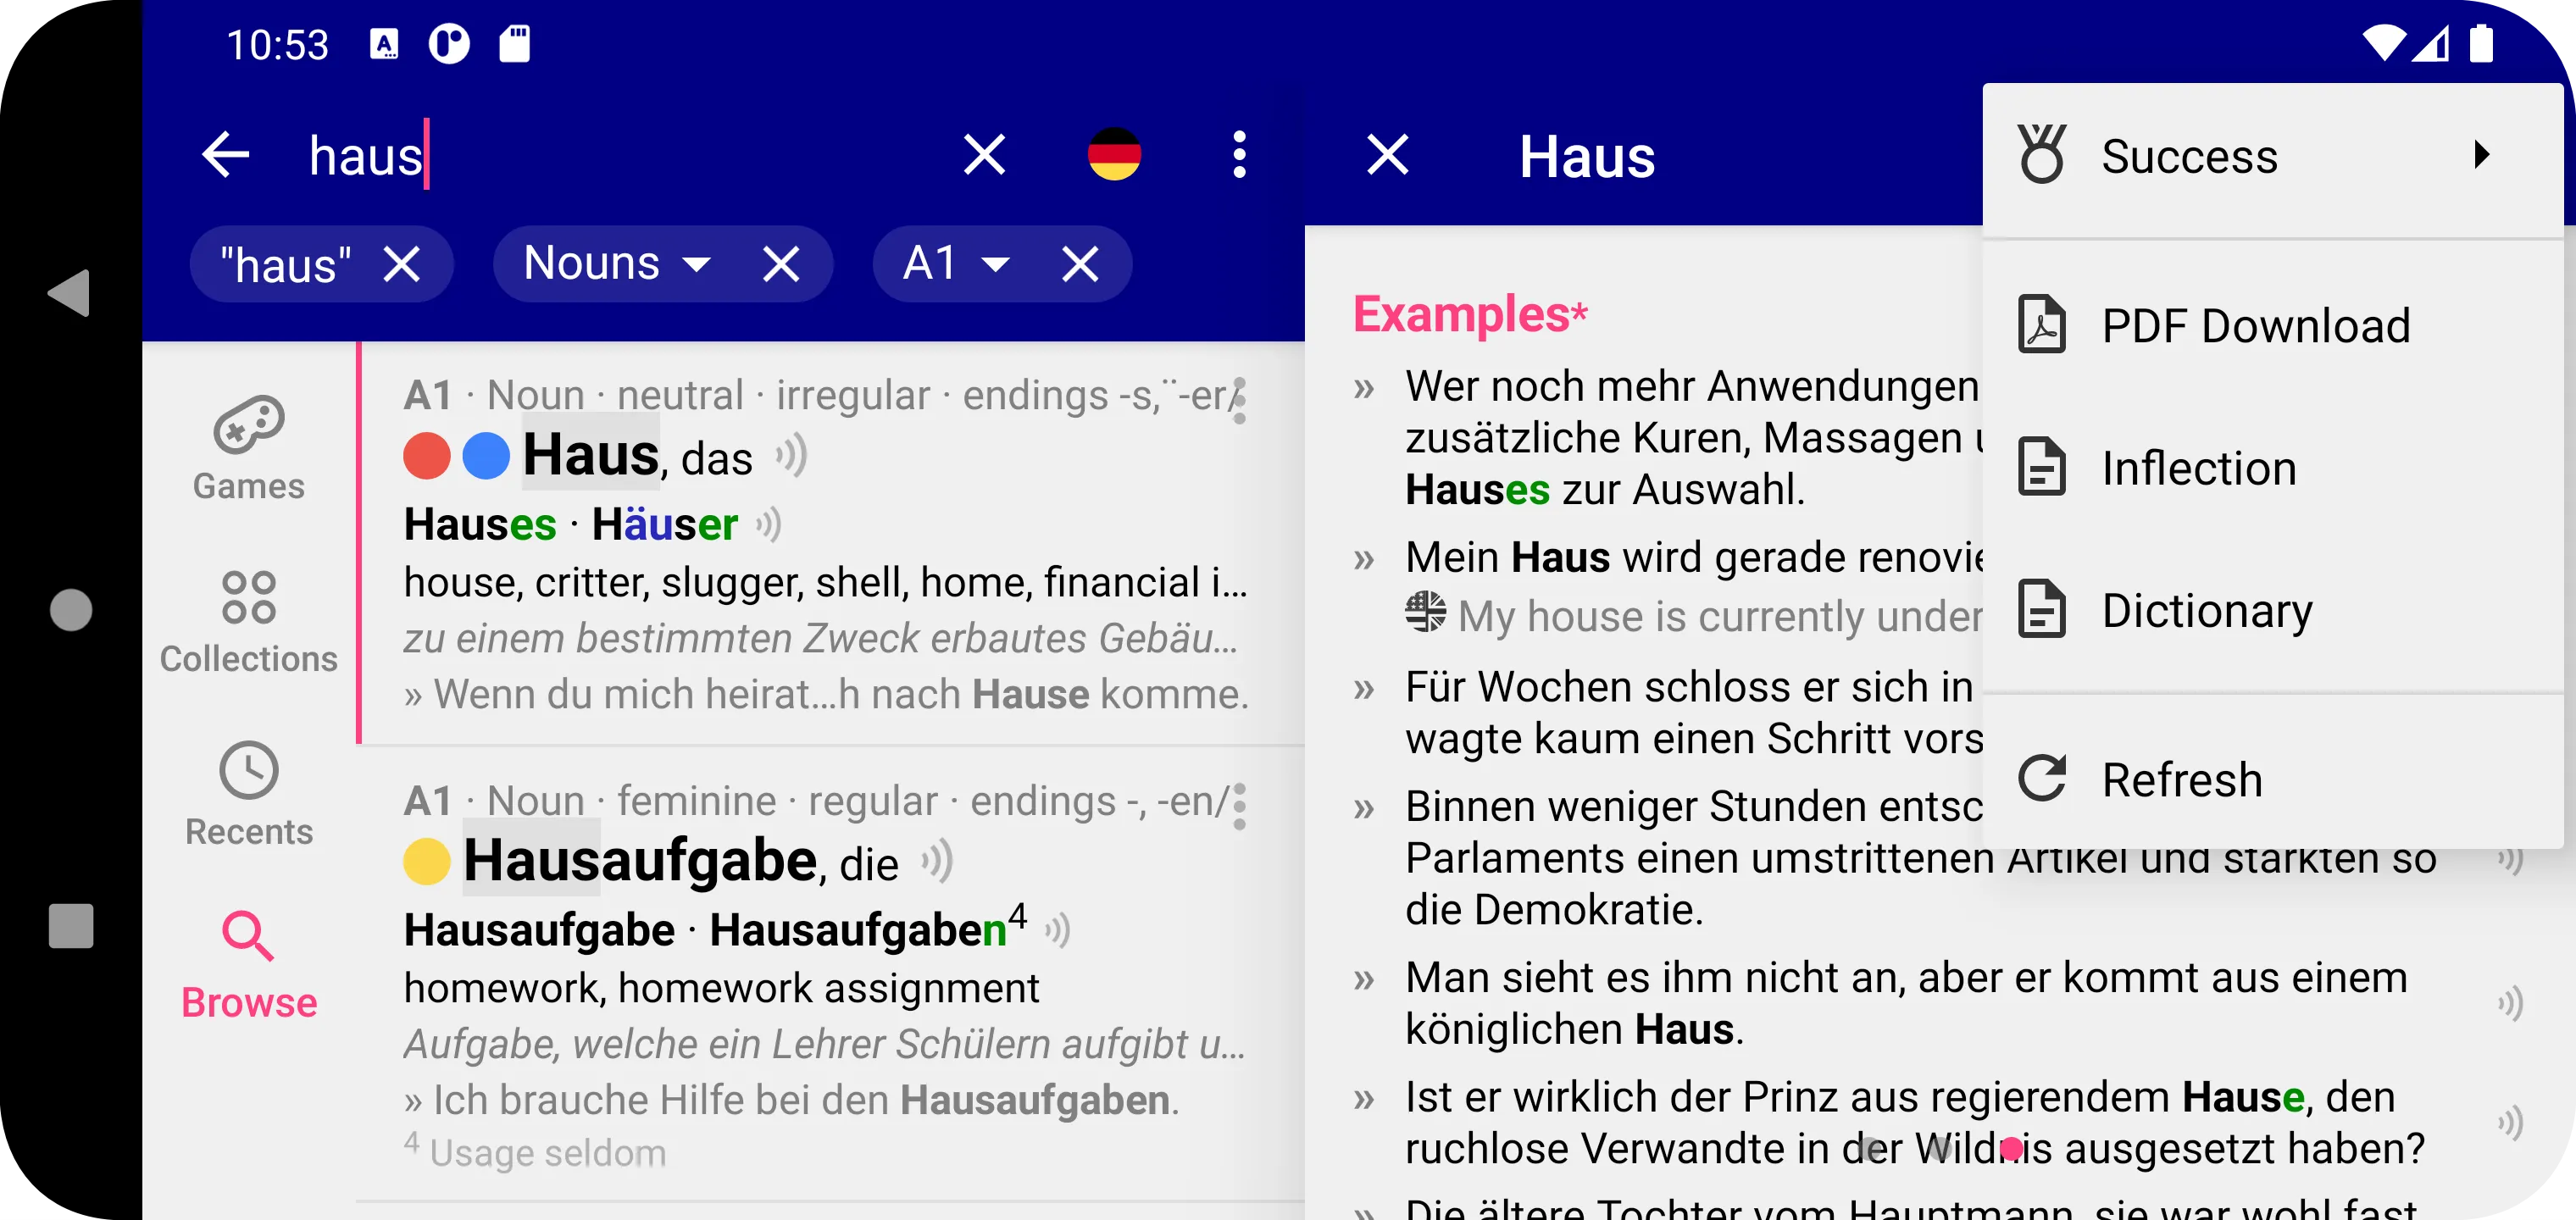Open Browse section
The image size is (2576, 1220).
pyautogui.click(x=250, y=968)
